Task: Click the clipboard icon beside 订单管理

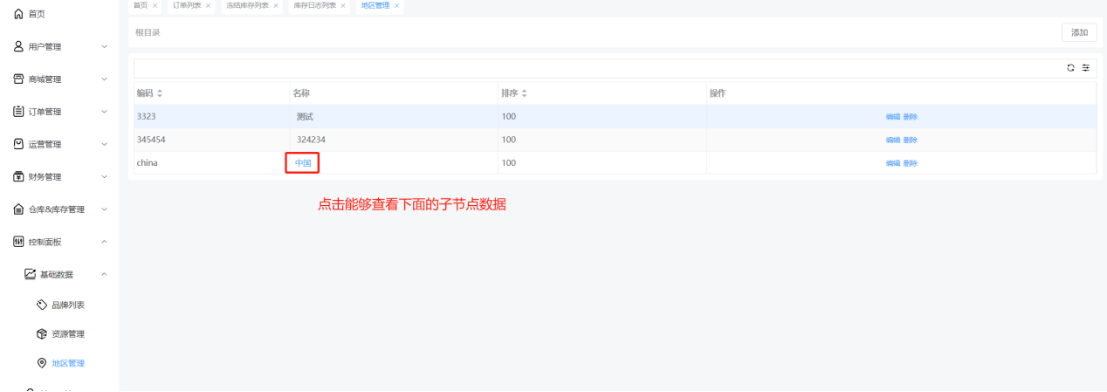Action: tap(19, 112)
